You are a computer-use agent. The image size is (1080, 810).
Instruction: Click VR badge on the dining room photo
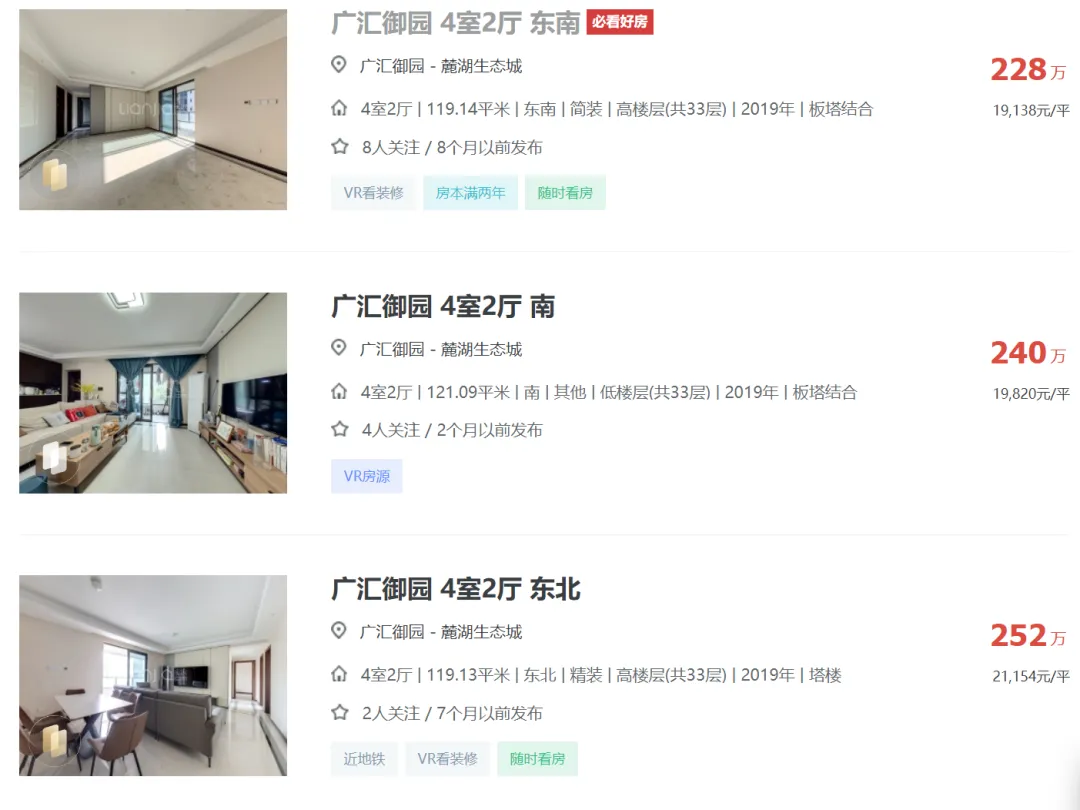54,741
